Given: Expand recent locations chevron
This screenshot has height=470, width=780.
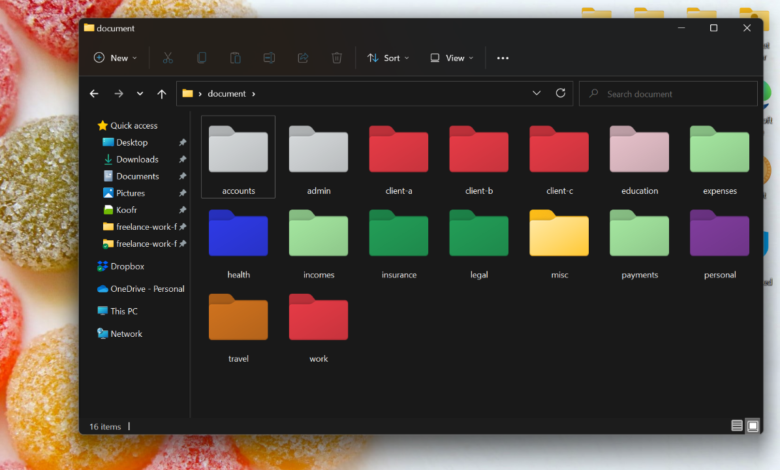Looking at the screenshot, I should [x=140, y=94].
